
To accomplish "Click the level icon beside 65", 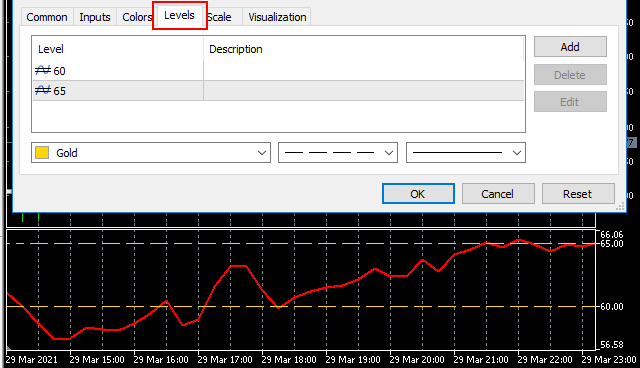I will [x=43, y=91].
